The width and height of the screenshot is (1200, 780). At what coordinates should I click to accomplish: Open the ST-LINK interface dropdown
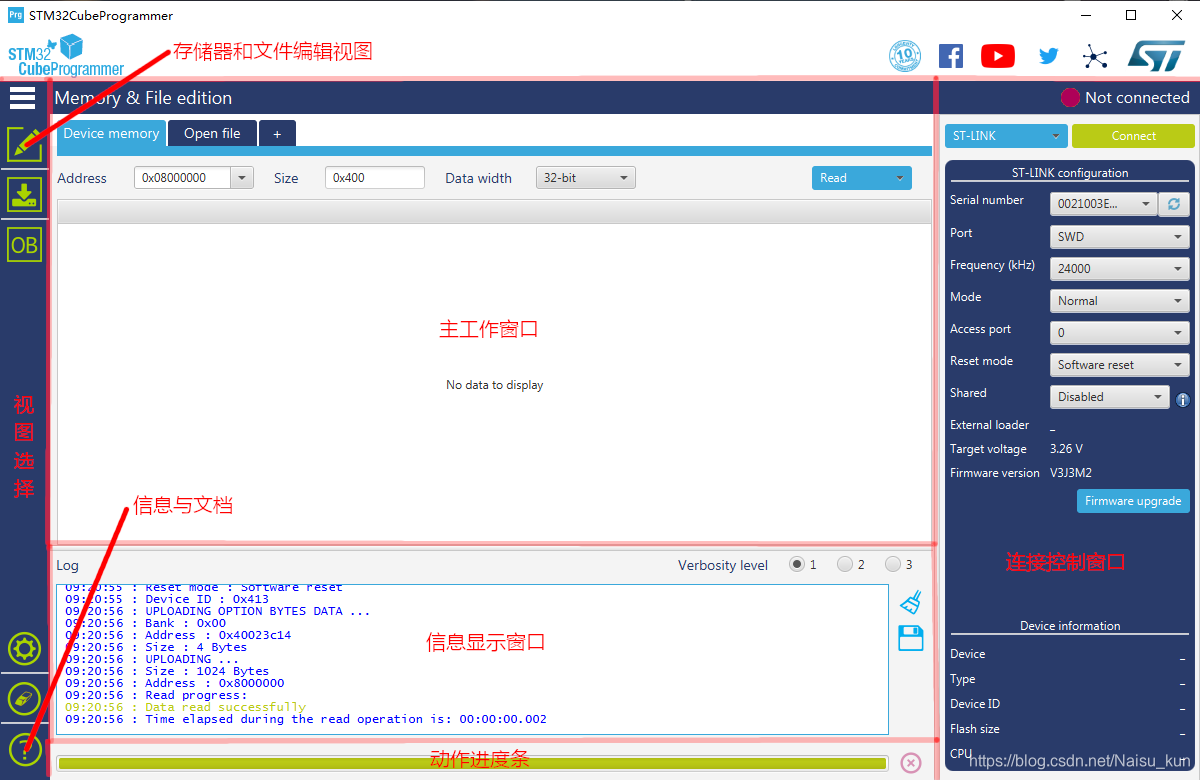pos(1006,136)
